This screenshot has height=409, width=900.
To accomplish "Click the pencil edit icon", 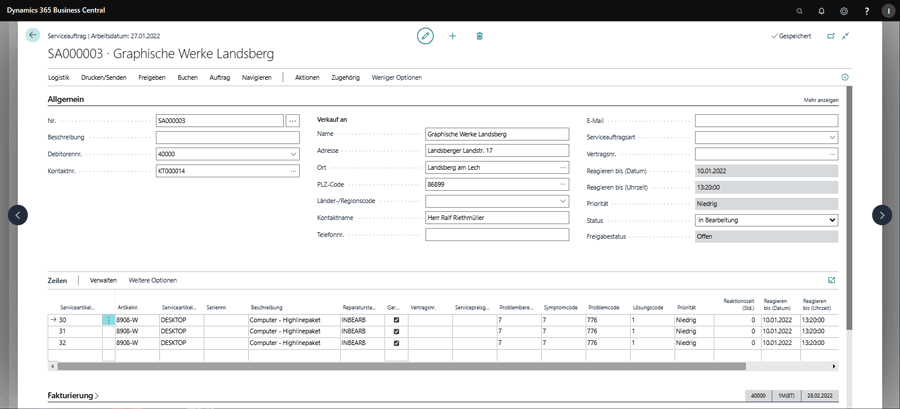I will 425,36.
